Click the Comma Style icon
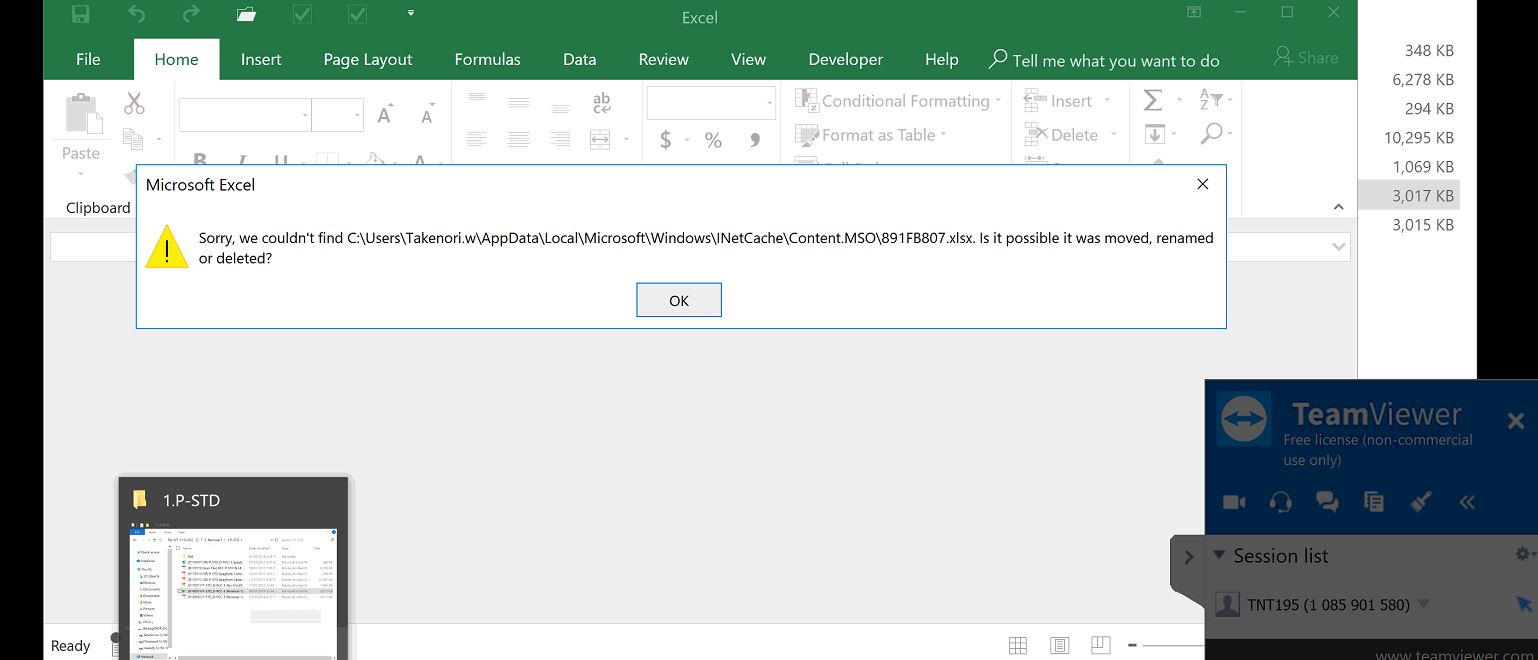This screenshot has width=1538, height=660. (x=756, y=140)
